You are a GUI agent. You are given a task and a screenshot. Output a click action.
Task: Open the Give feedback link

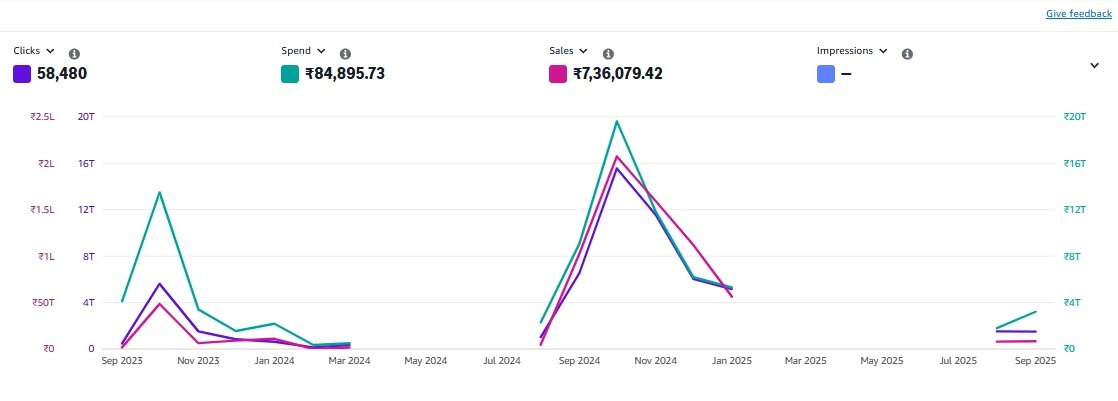(x=1078, y=14)
